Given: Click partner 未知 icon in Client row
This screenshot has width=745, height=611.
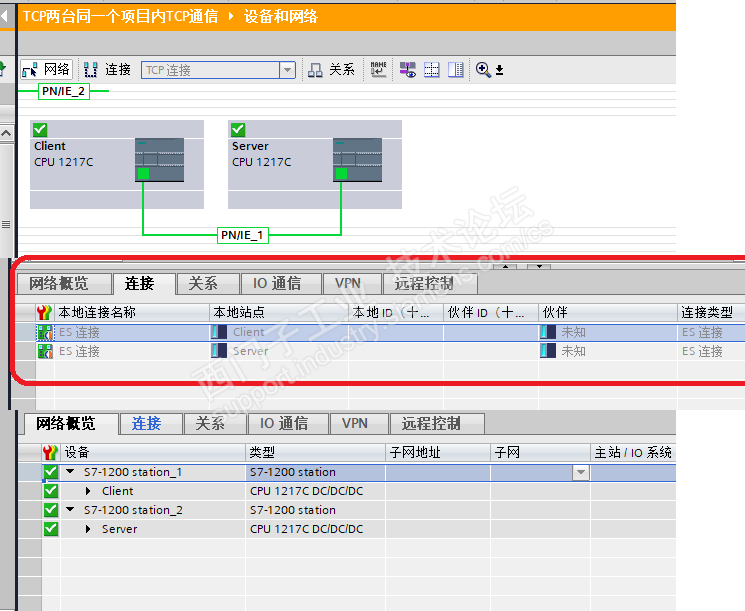Looking at the screenshot, I should tap(548, 332).
